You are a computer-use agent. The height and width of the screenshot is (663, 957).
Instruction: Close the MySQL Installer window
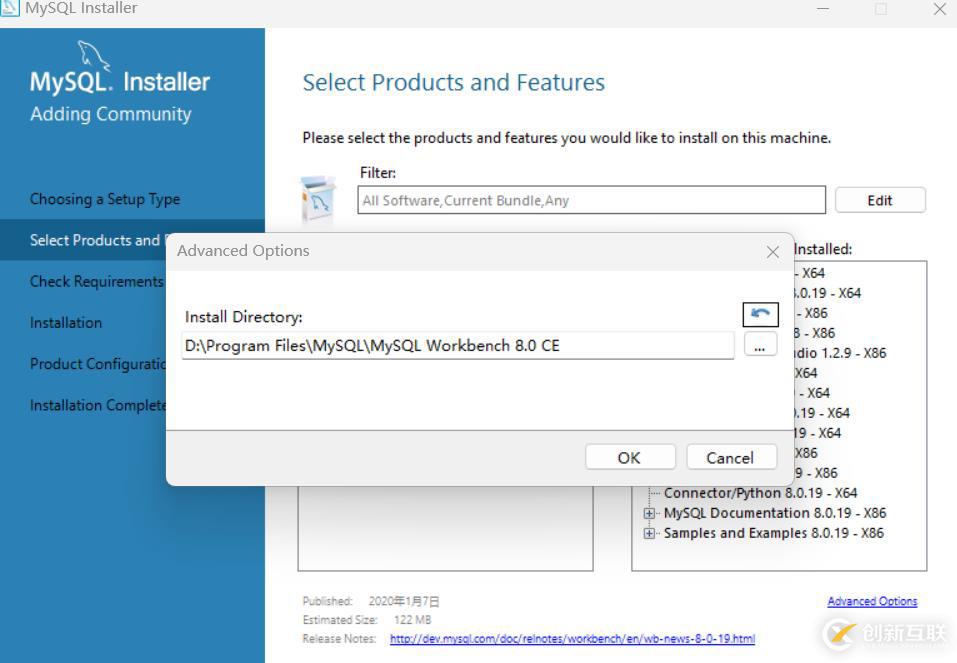click(939, 9)
